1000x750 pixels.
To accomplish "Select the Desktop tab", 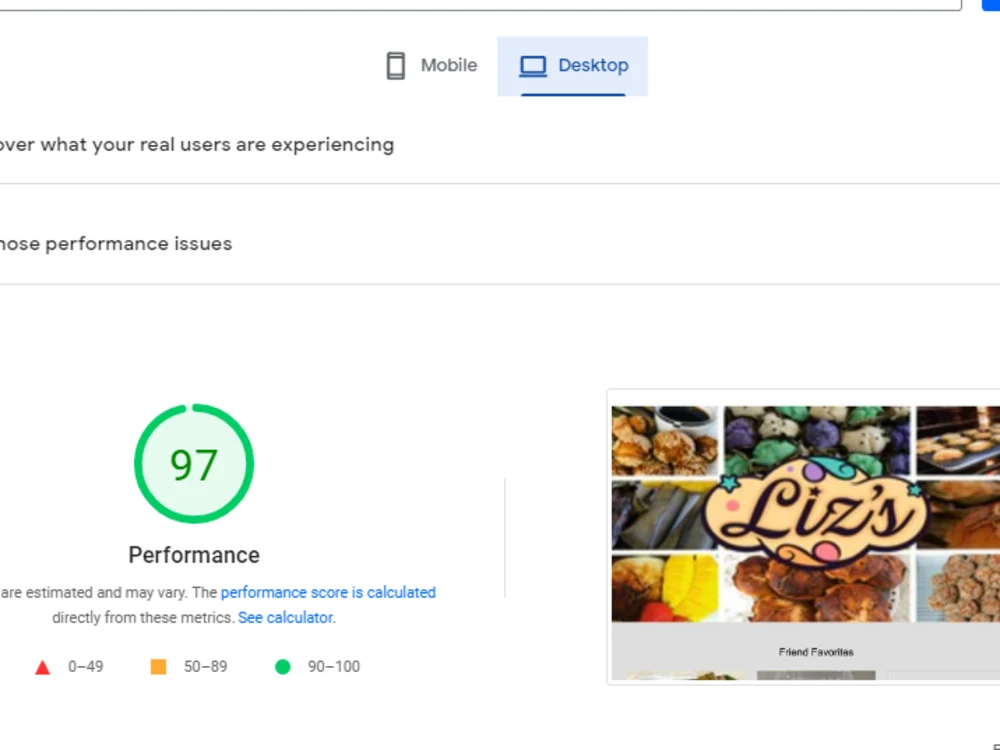I will click(x=573, y=66).
